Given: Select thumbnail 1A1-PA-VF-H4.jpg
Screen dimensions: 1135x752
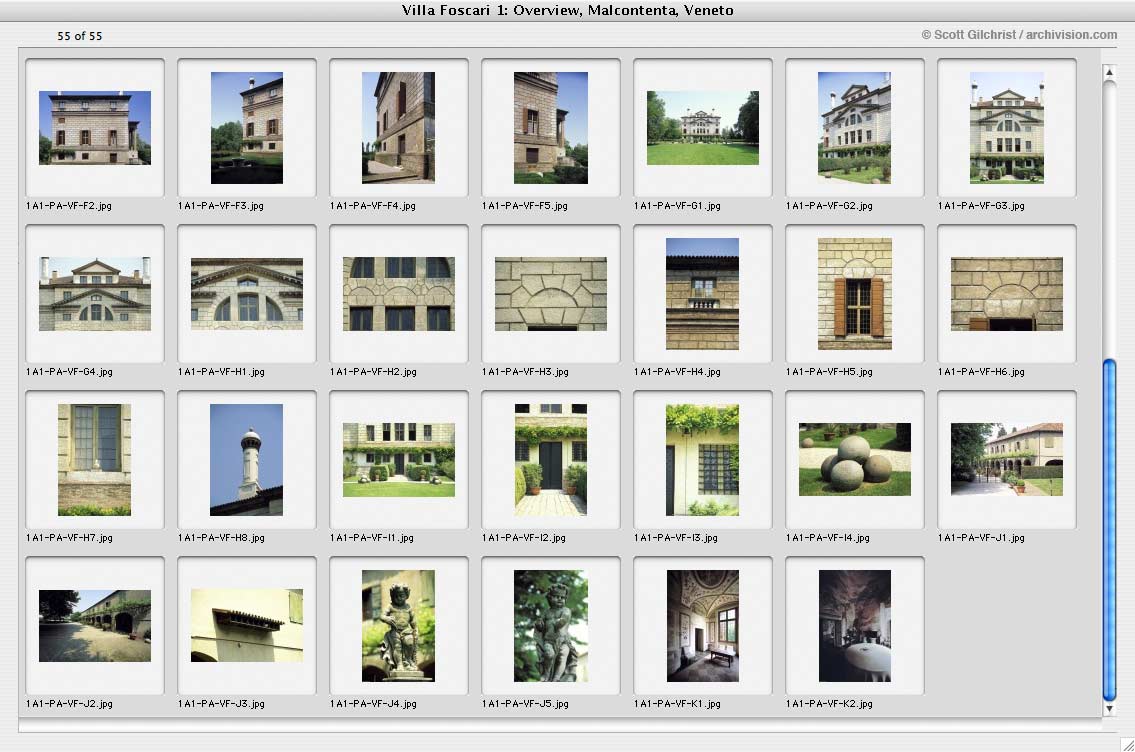Looking at the screenshot, I should click(703, 294).
